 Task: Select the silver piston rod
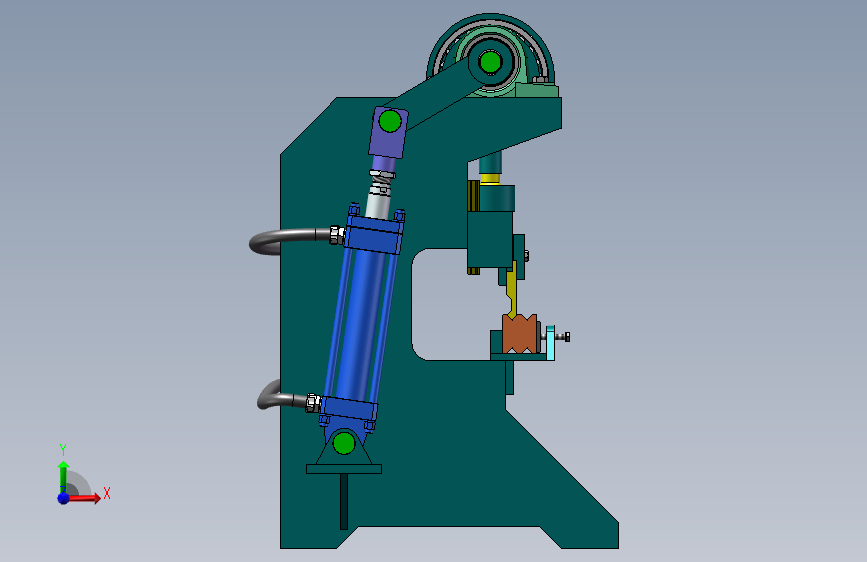tap(378, 202)
